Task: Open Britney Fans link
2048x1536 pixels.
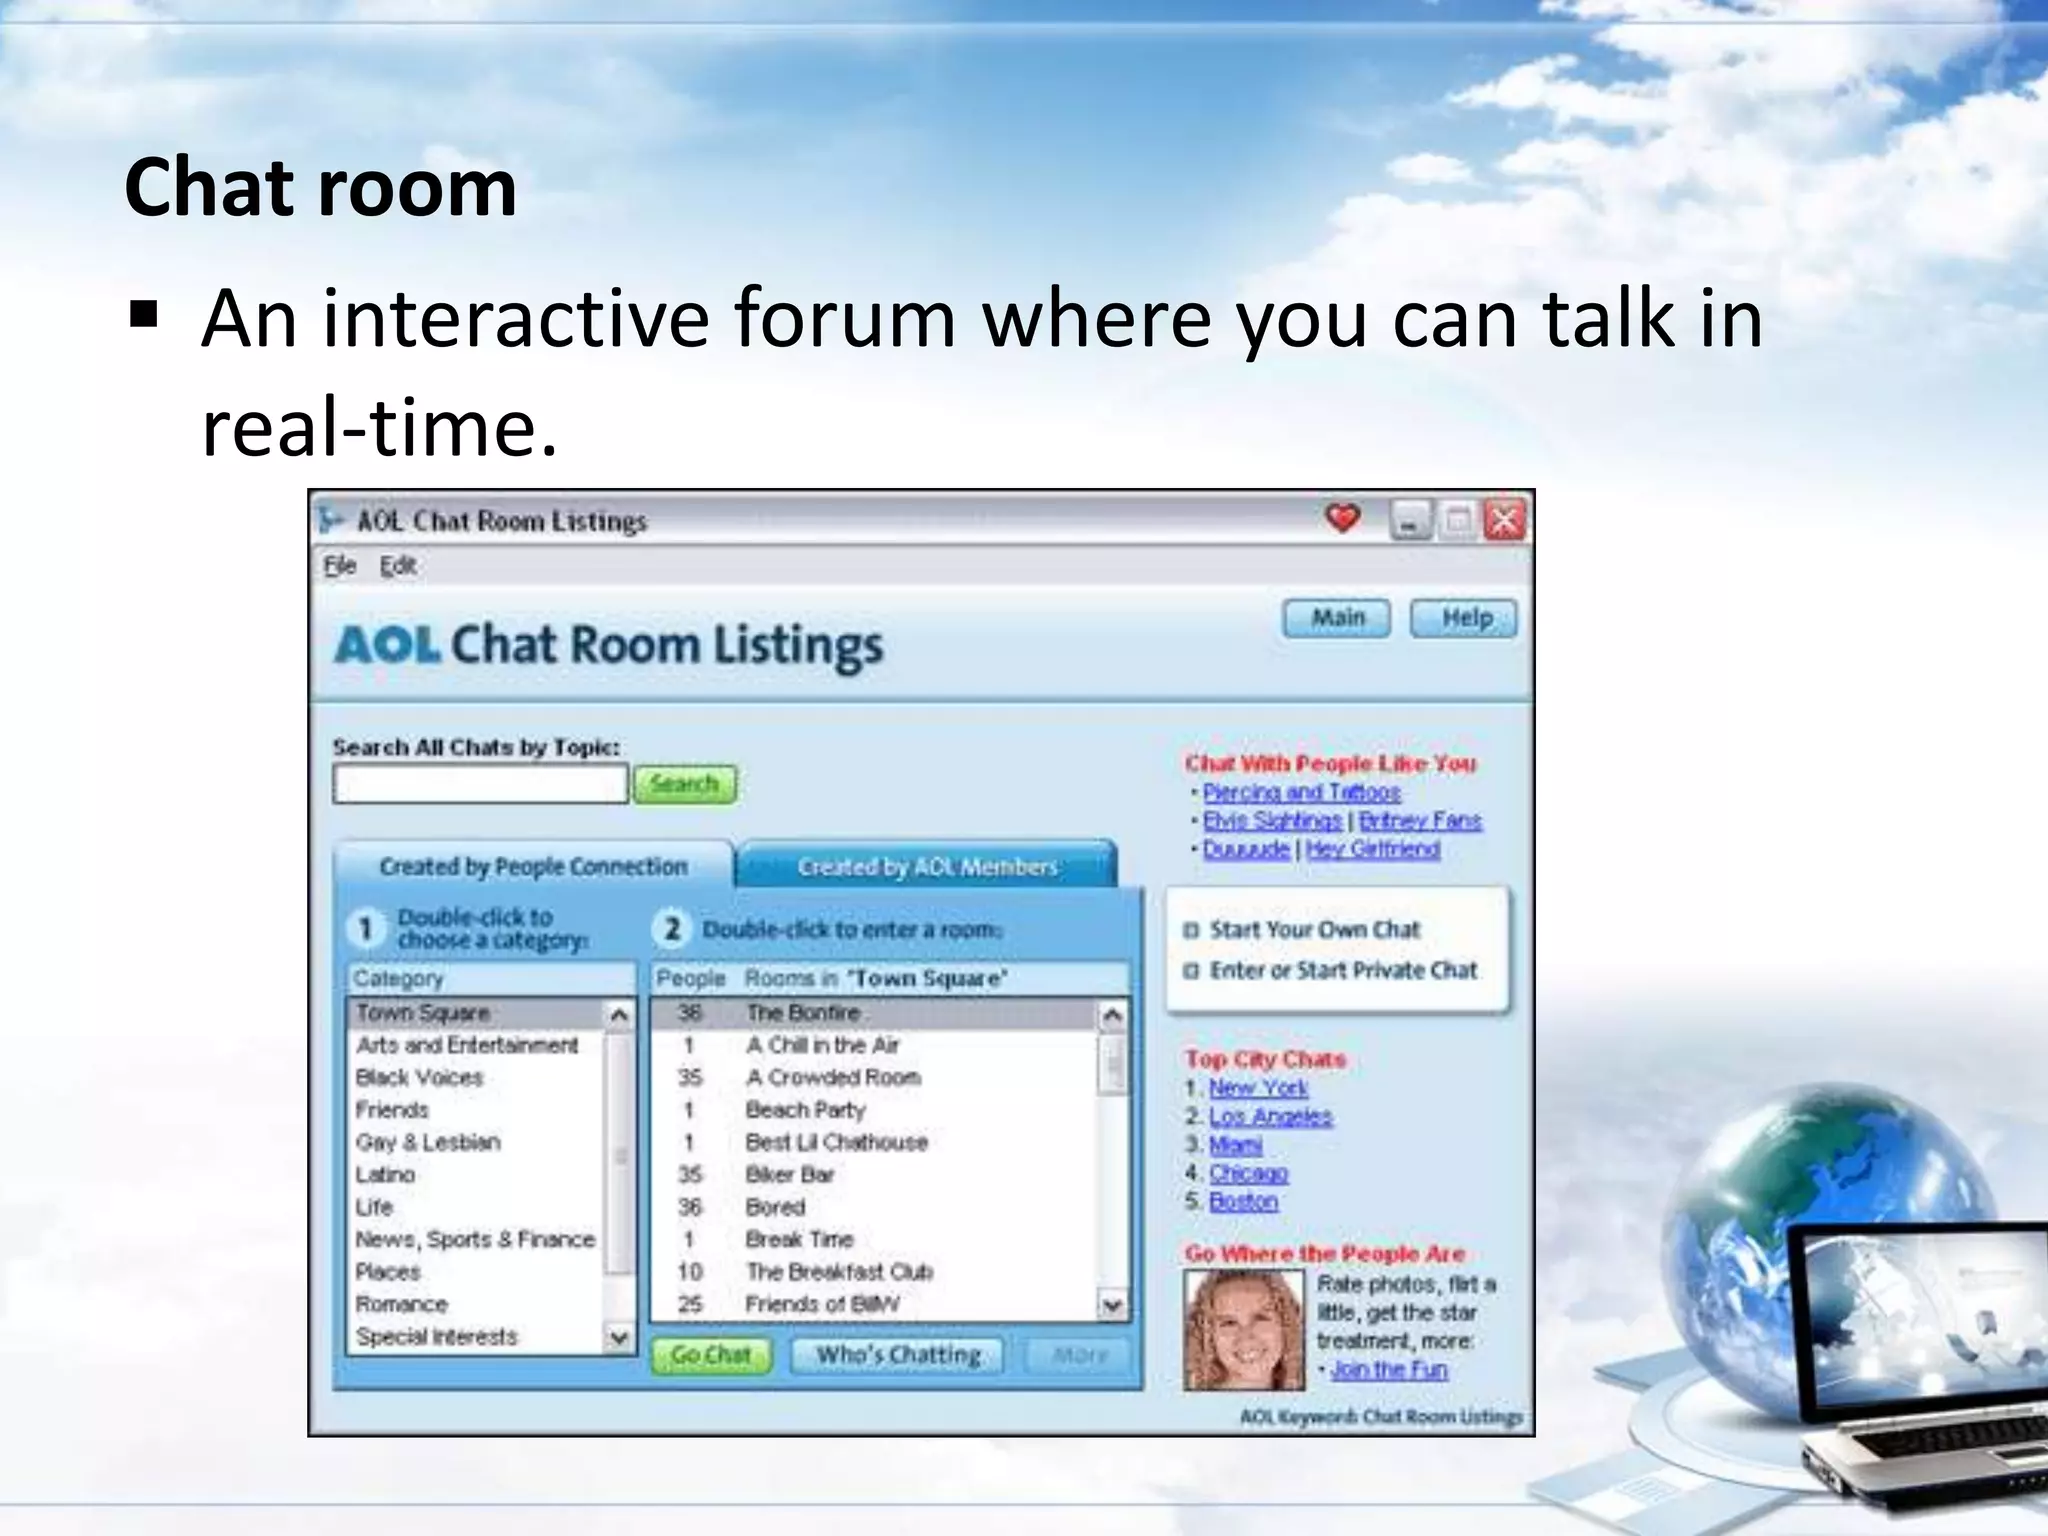Action: (1420, 821)
